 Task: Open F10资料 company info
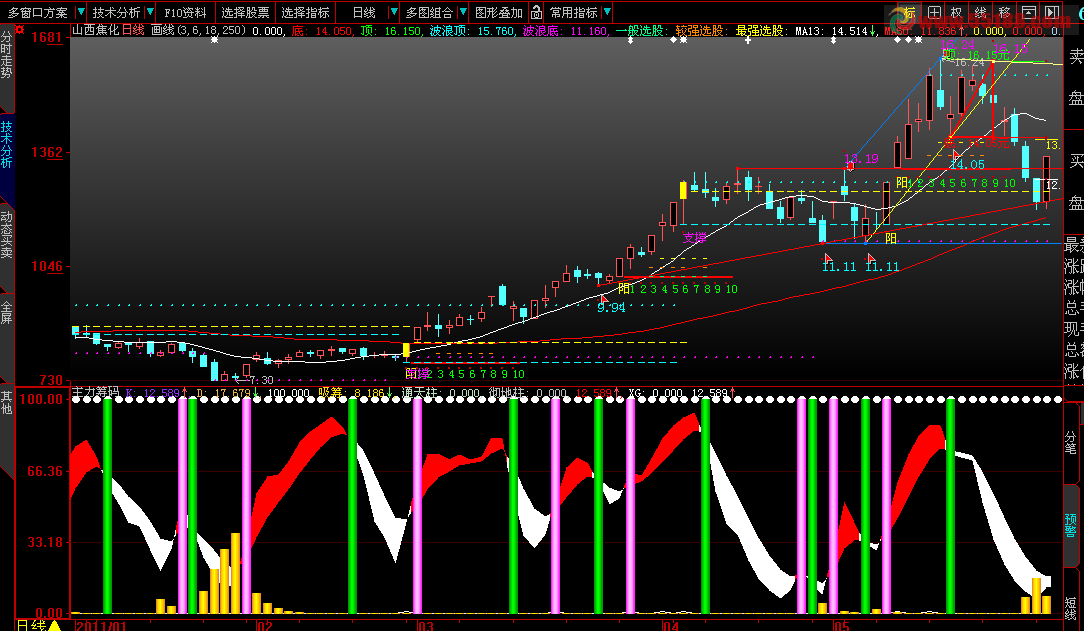click(185, 12)
